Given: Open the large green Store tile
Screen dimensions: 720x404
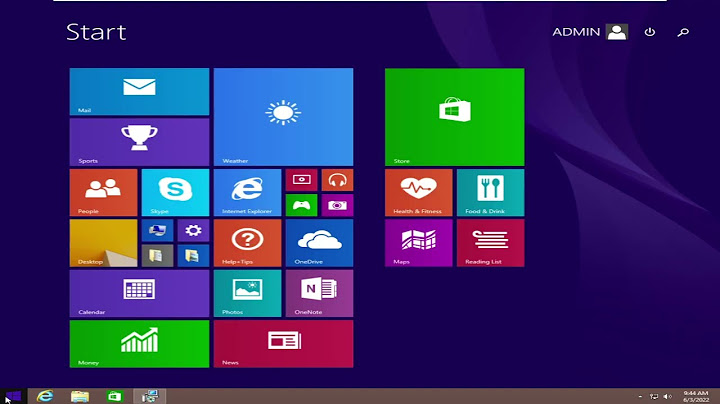Looking at the screenshot, I should [x=455, y=117].
